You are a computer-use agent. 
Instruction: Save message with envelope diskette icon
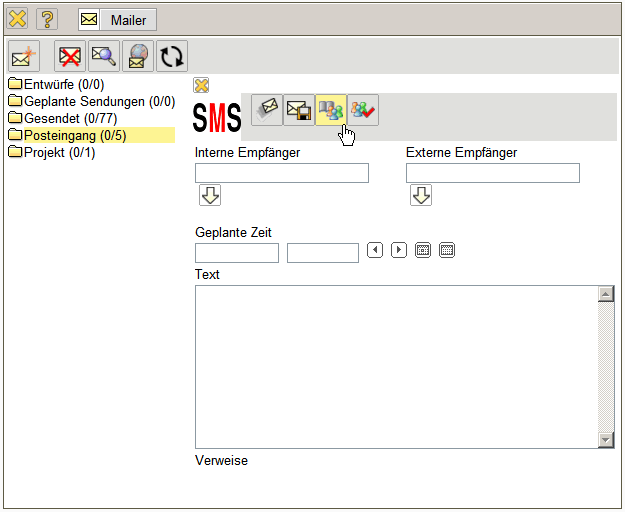[299, 110]
